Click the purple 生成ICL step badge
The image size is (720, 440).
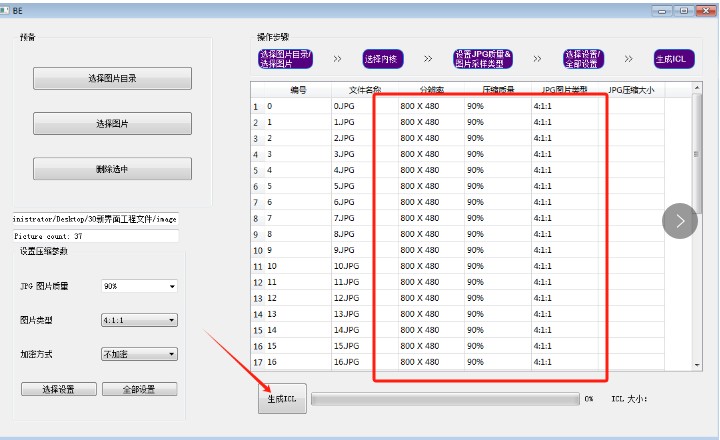pyautogui.click(x=674, y=59)
